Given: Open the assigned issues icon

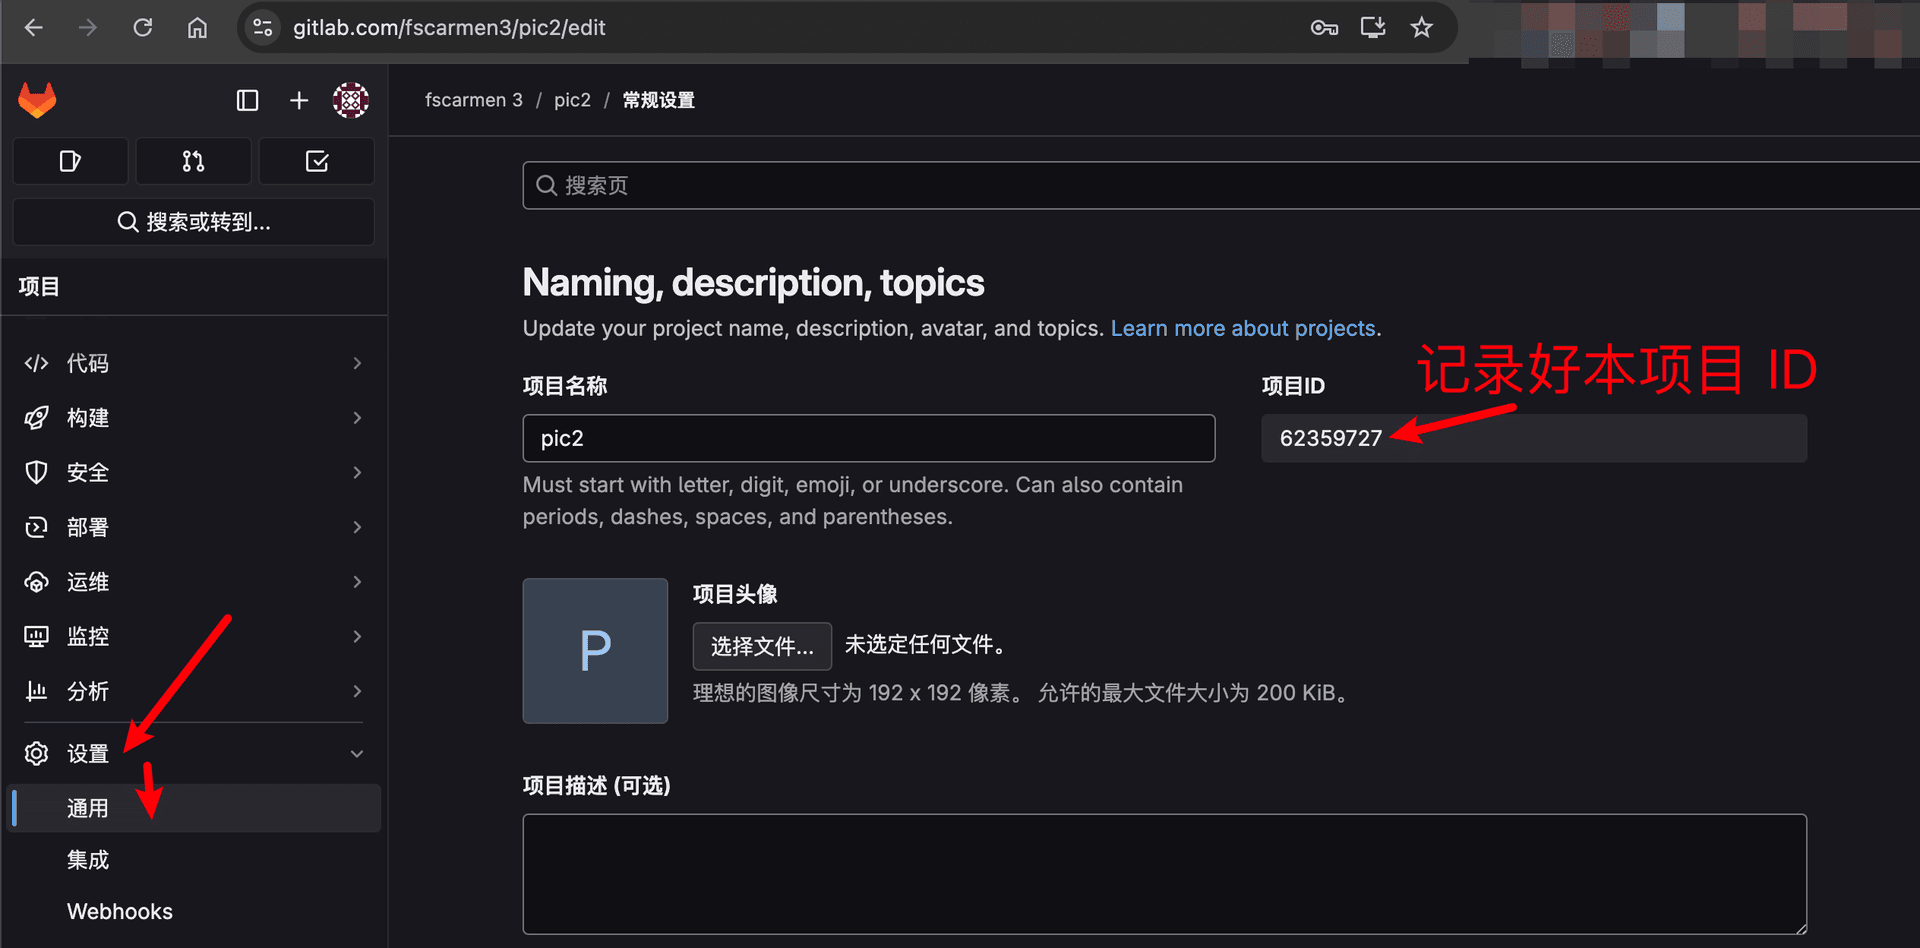Looking at the screenshot, I should (x=70, y=161).
